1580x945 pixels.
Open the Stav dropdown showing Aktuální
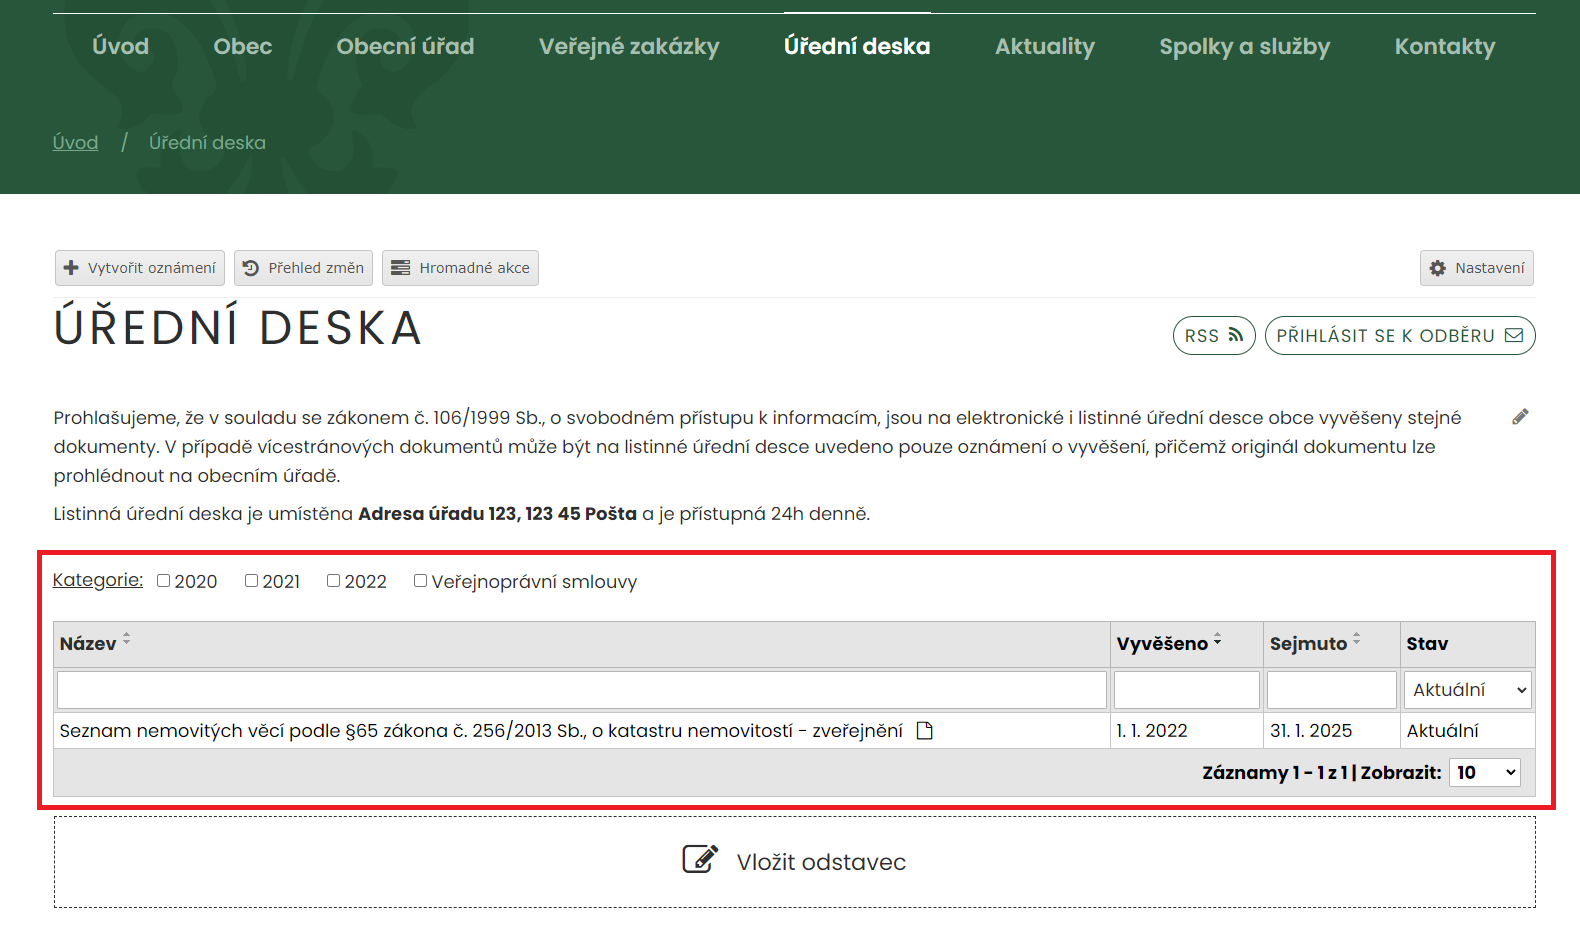pyautogui.click(x=1467, y=690)
